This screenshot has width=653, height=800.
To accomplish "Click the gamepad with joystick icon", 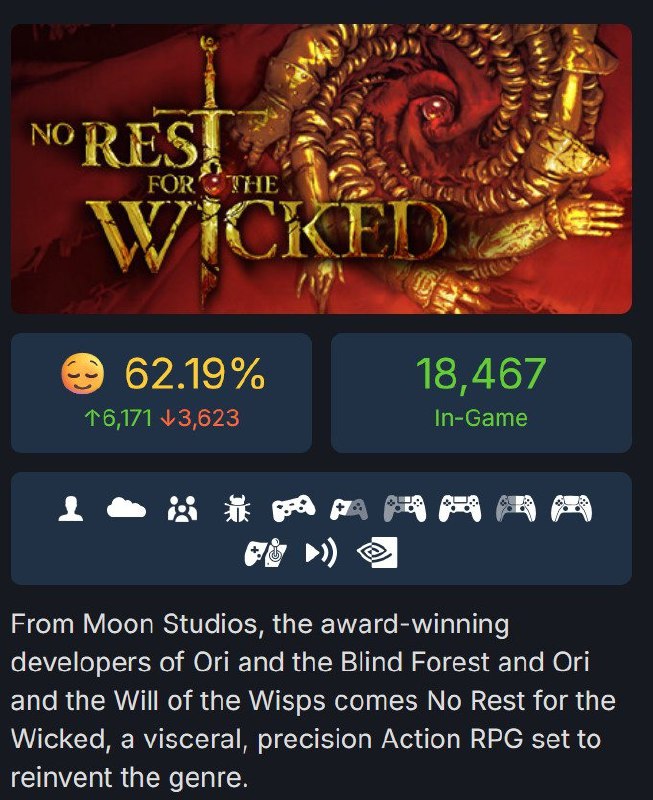I will 265,553.
